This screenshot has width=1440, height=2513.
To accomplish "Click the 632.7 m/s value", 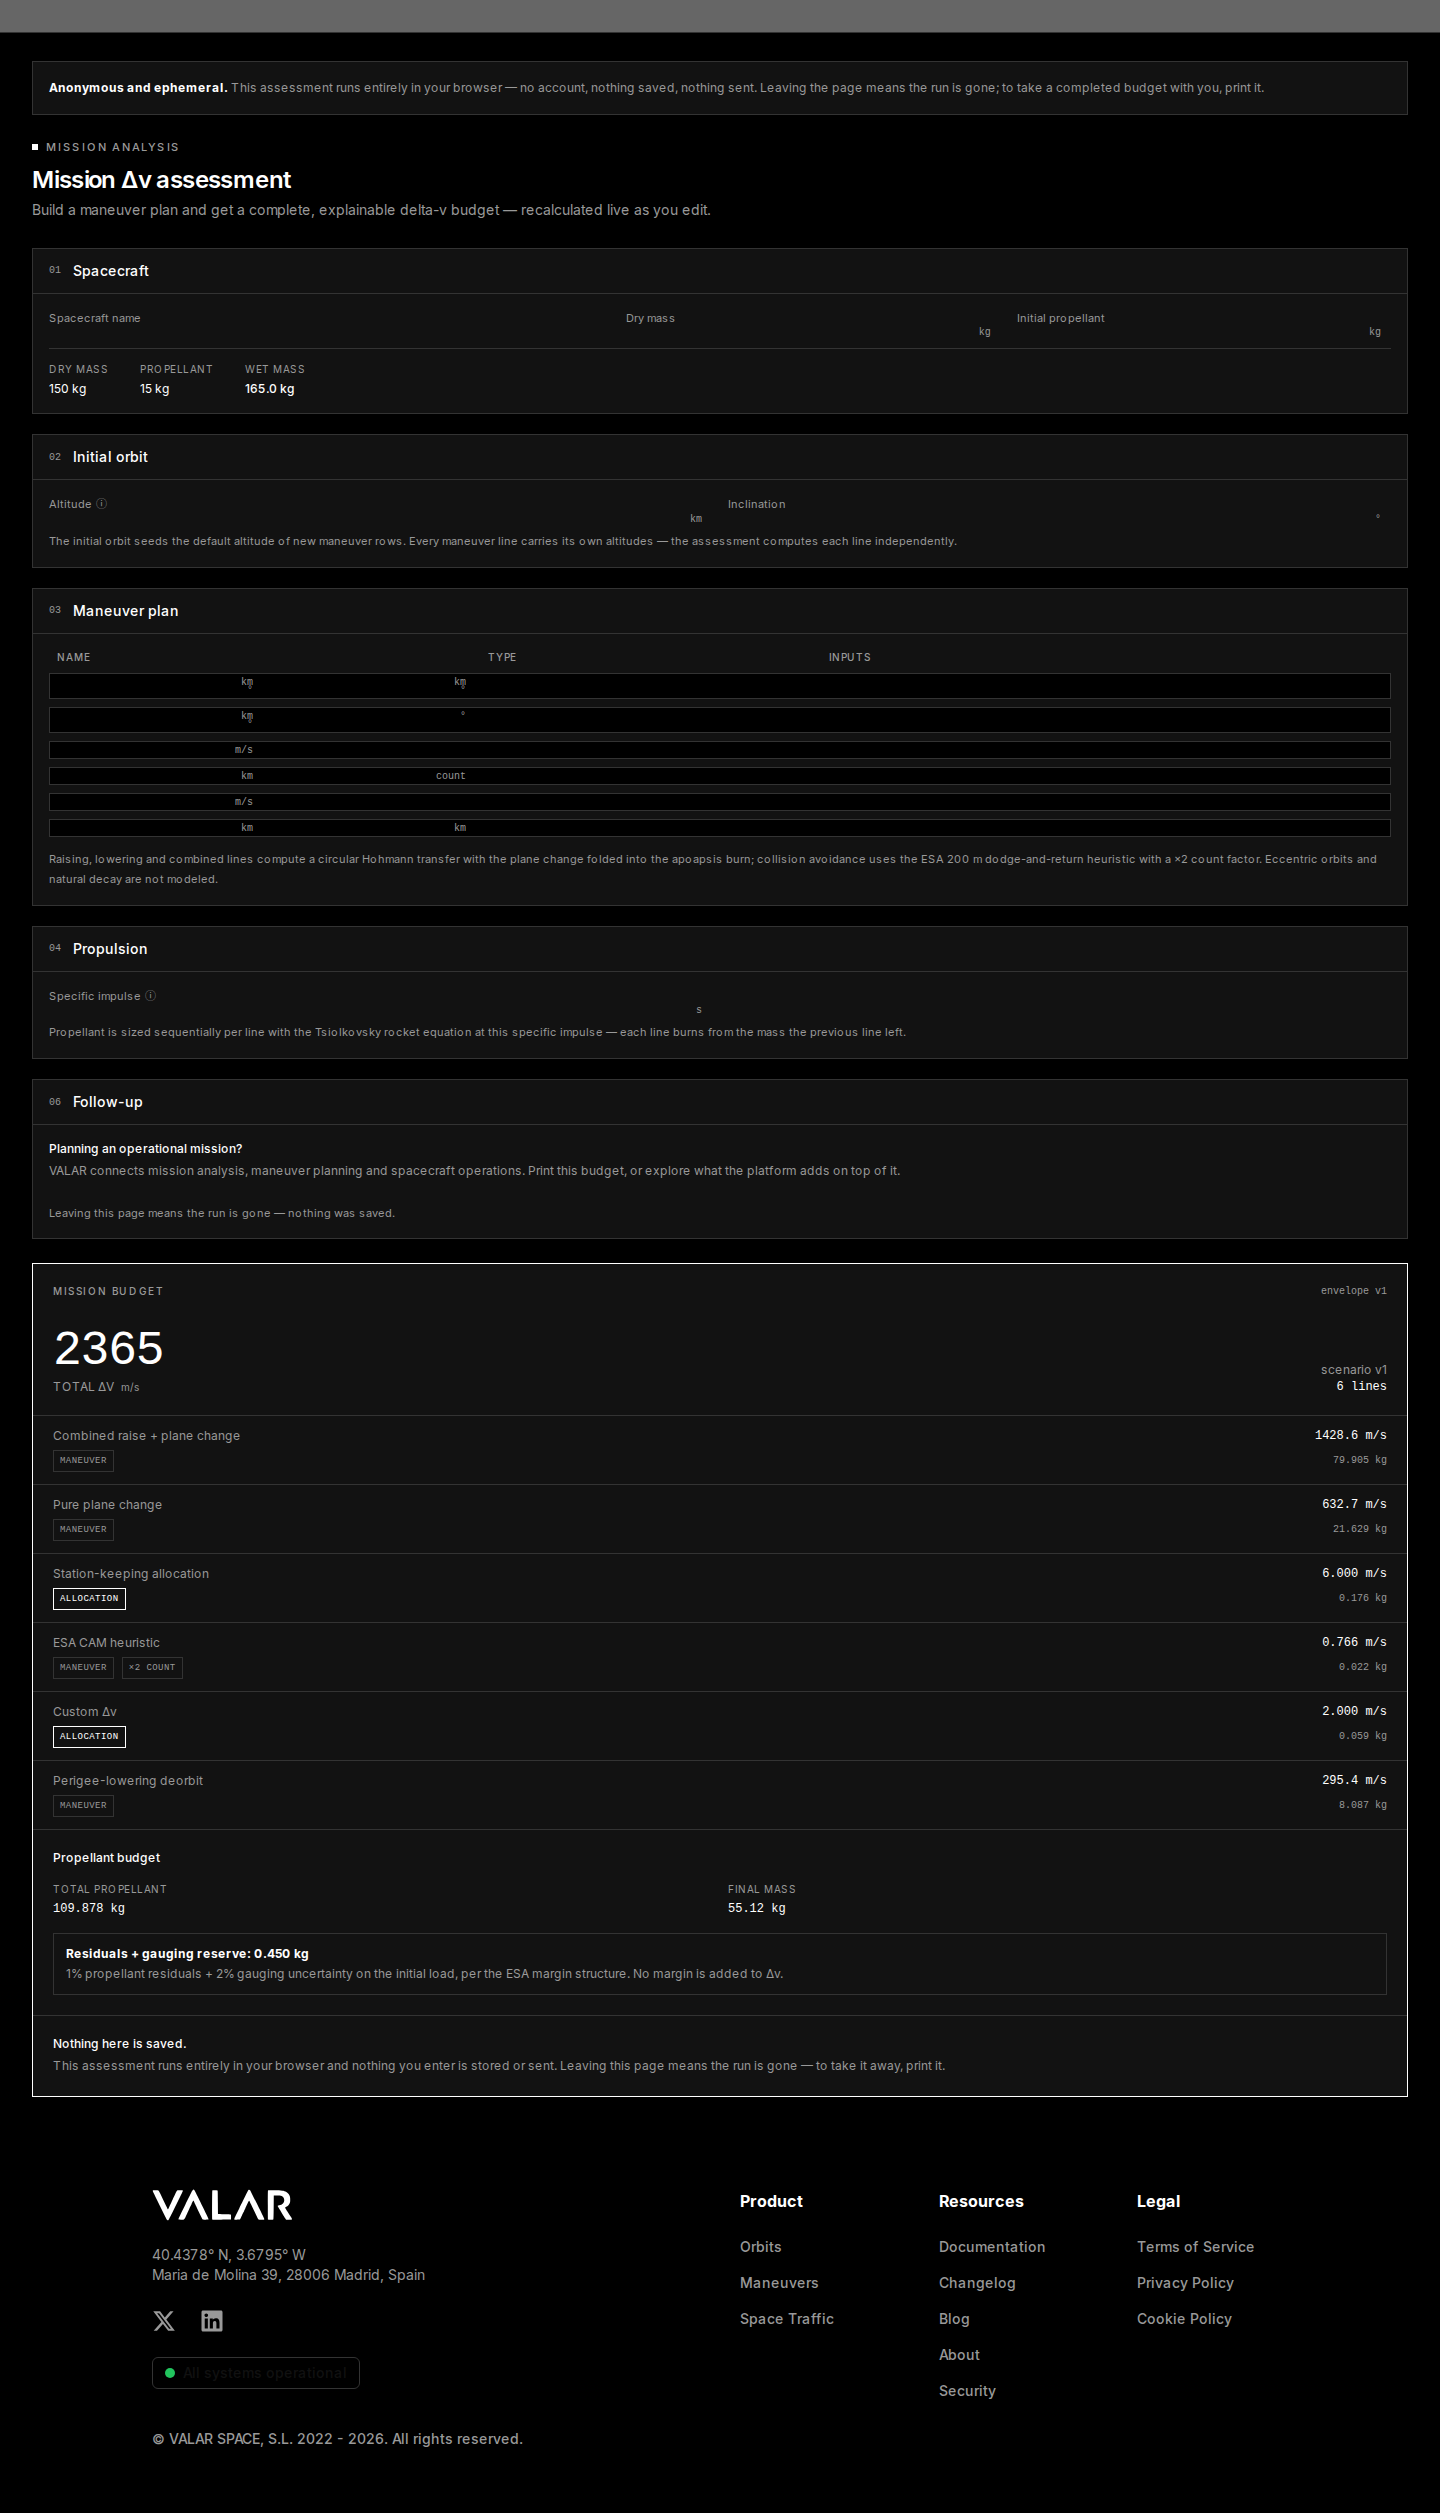I will [1354, 1504].
